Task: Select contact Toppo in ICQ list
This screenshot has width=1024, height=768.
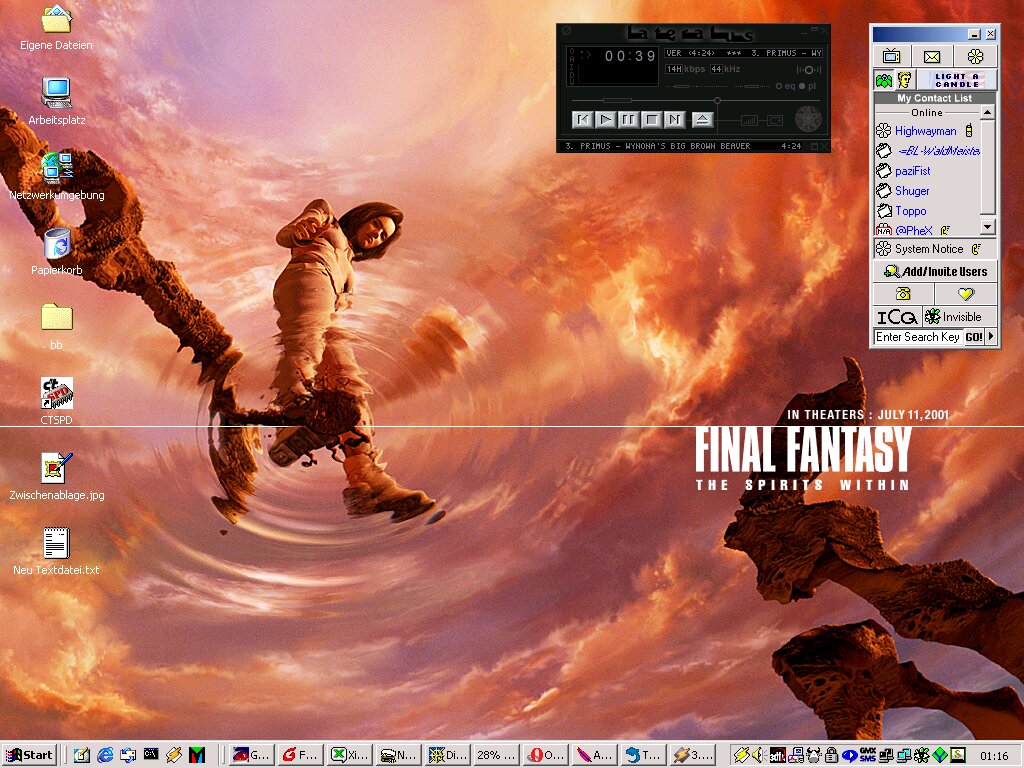Action: click(903, 211)
